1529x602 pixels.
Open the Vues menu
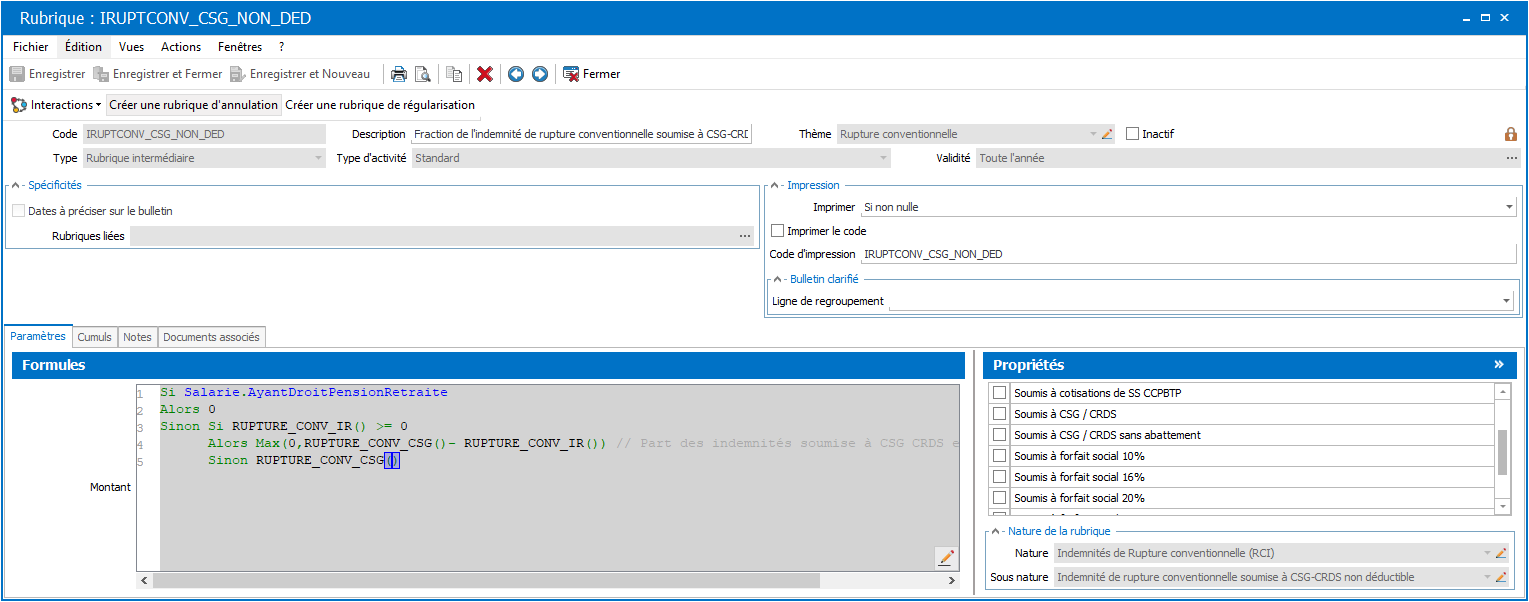pyautogui.click(x=131, y=47)
